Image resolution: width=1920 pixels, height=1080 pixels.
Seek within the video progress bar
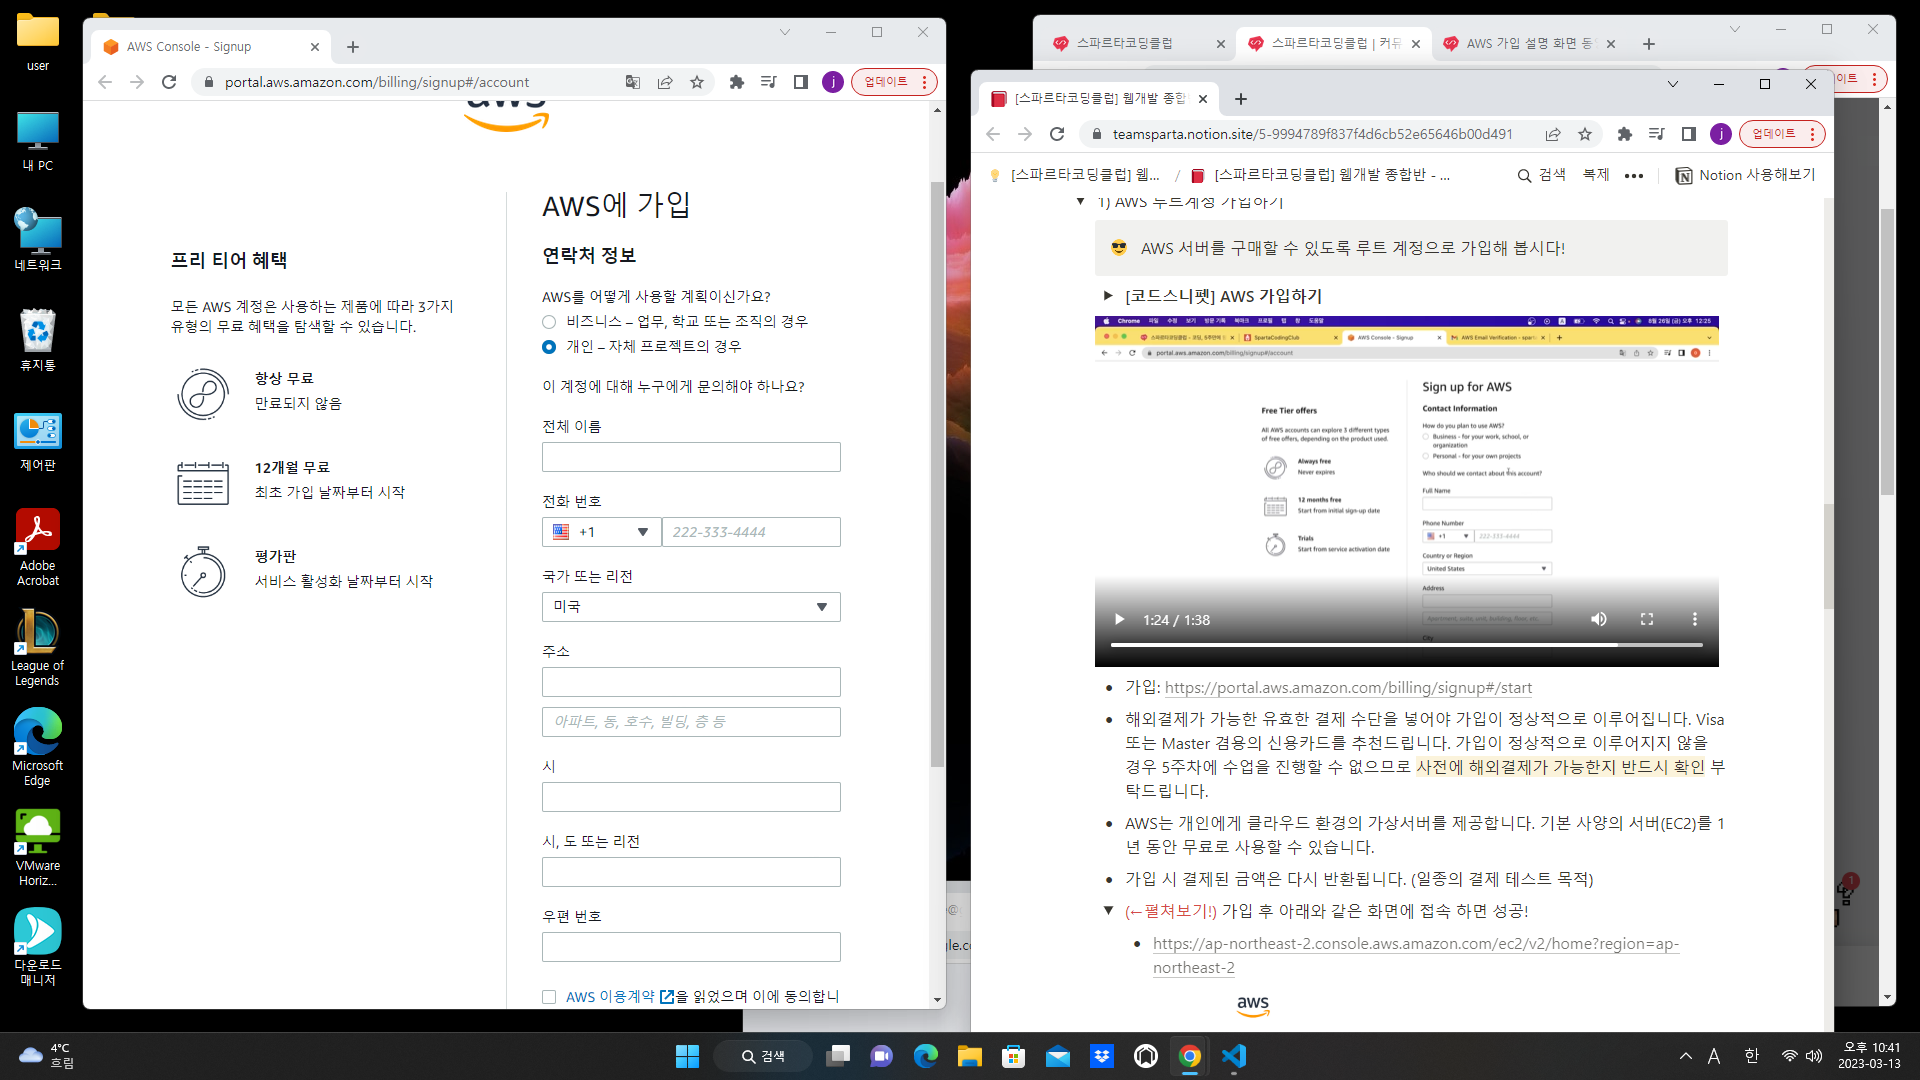(x=1406, y=645)
